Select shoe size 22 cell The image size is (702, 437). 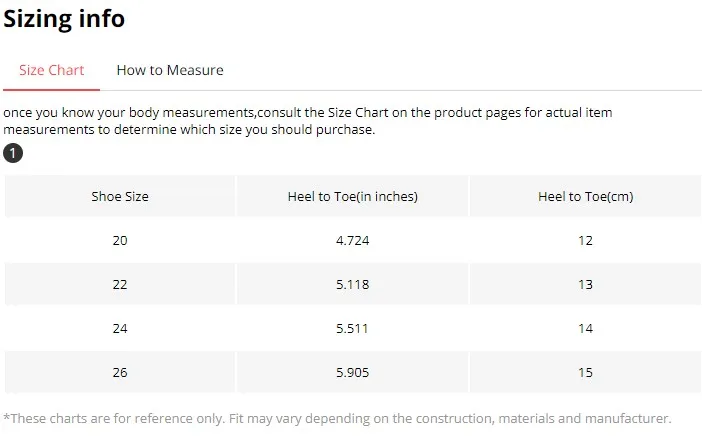point(120,285)
